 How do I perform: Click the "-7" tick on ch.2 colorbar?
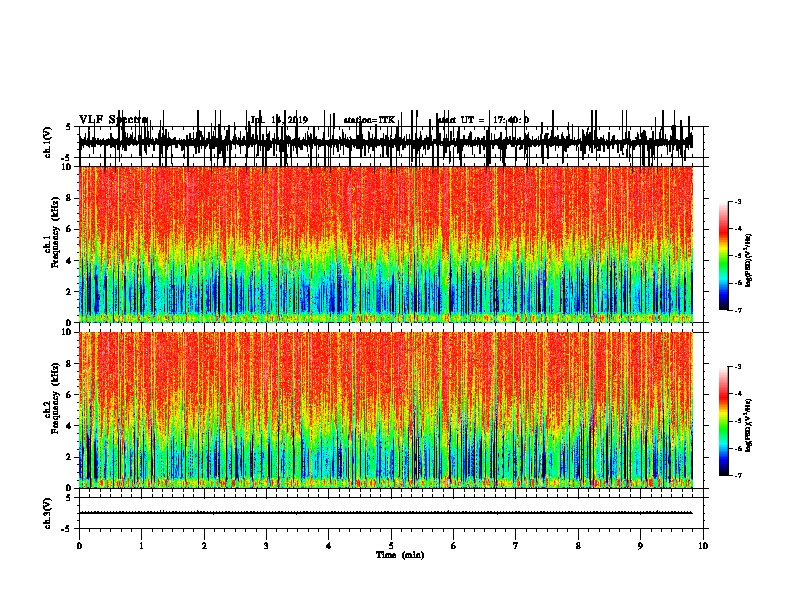[x=737, y=476]
